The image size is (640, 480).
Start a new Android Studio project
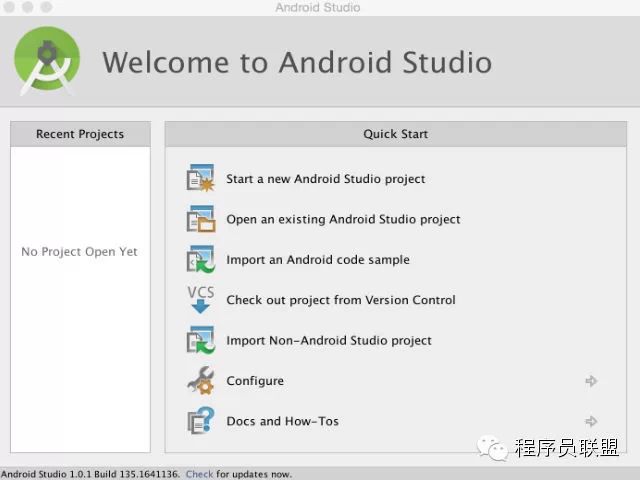coord(325,179)
